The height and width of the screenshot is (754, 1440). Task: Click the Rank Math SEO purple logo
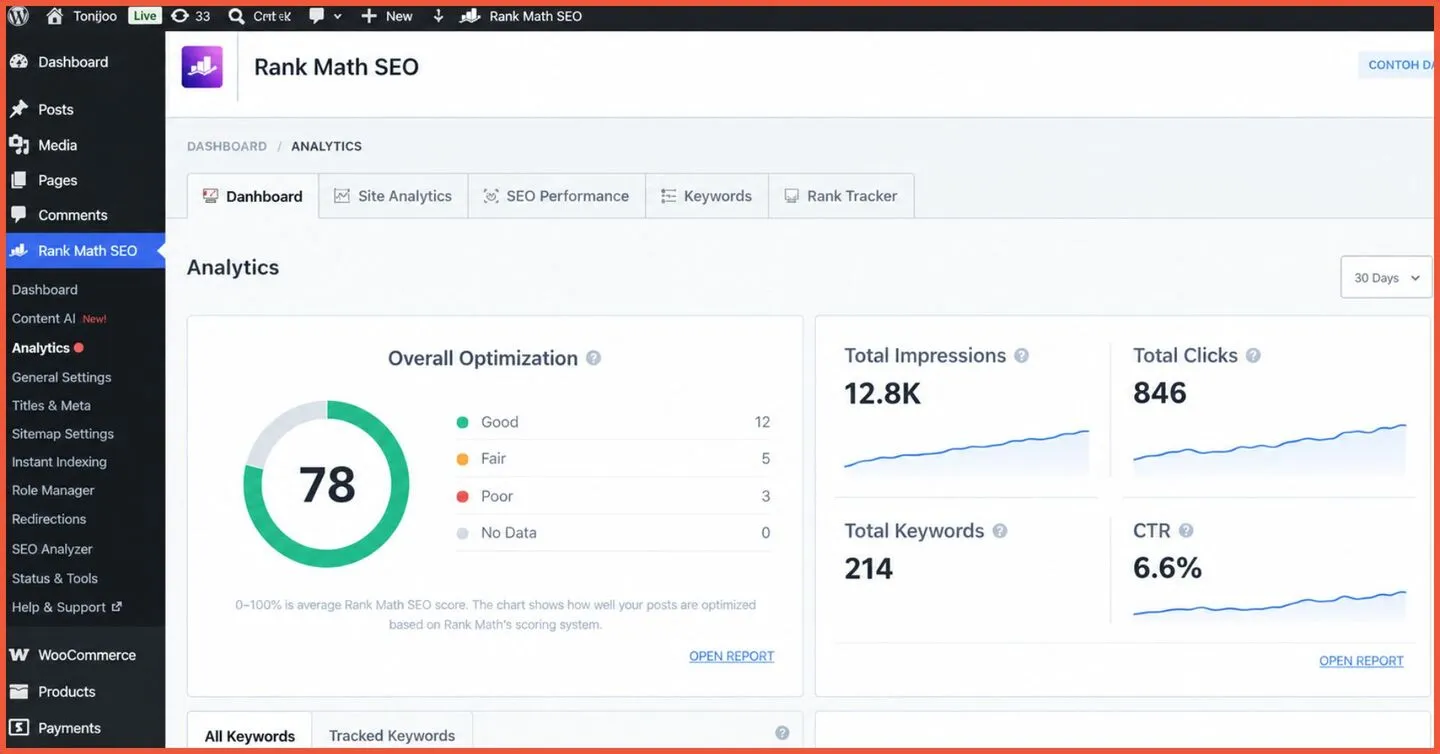tap(202, 67)
